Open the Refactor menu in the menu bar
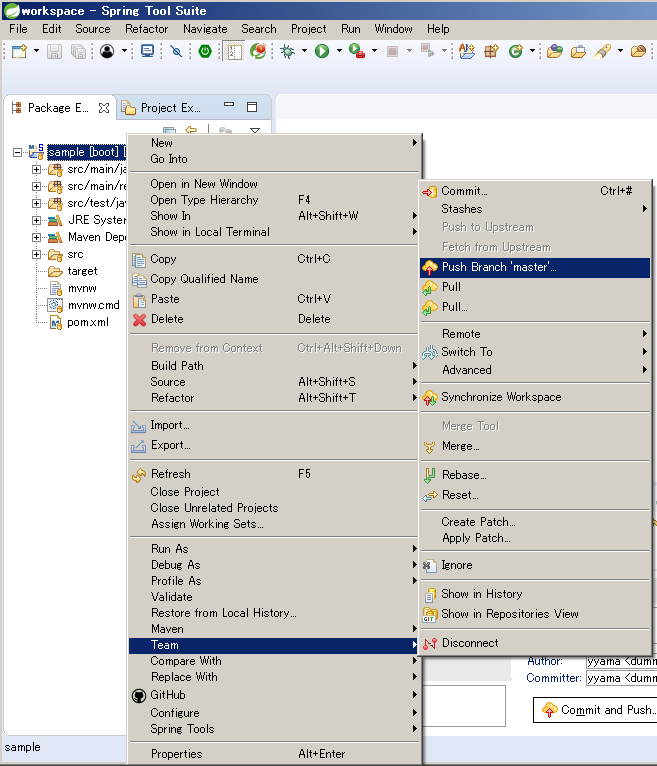Screen dimensions: 657x766 tap(147, 29)
